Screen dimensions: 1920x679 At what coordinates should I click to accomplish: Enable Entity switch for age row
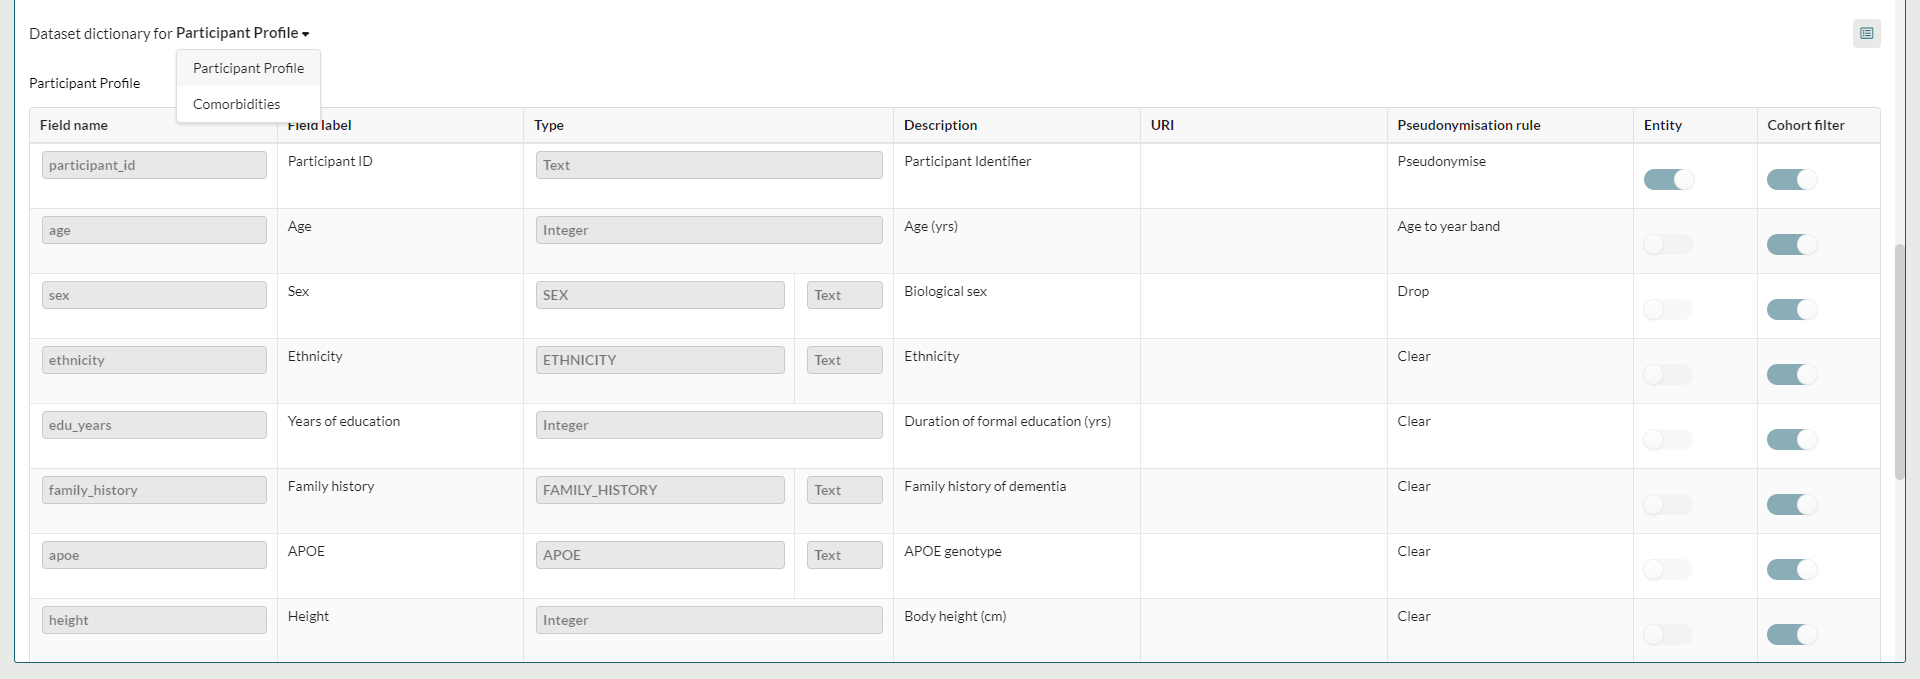(1668, 245)
